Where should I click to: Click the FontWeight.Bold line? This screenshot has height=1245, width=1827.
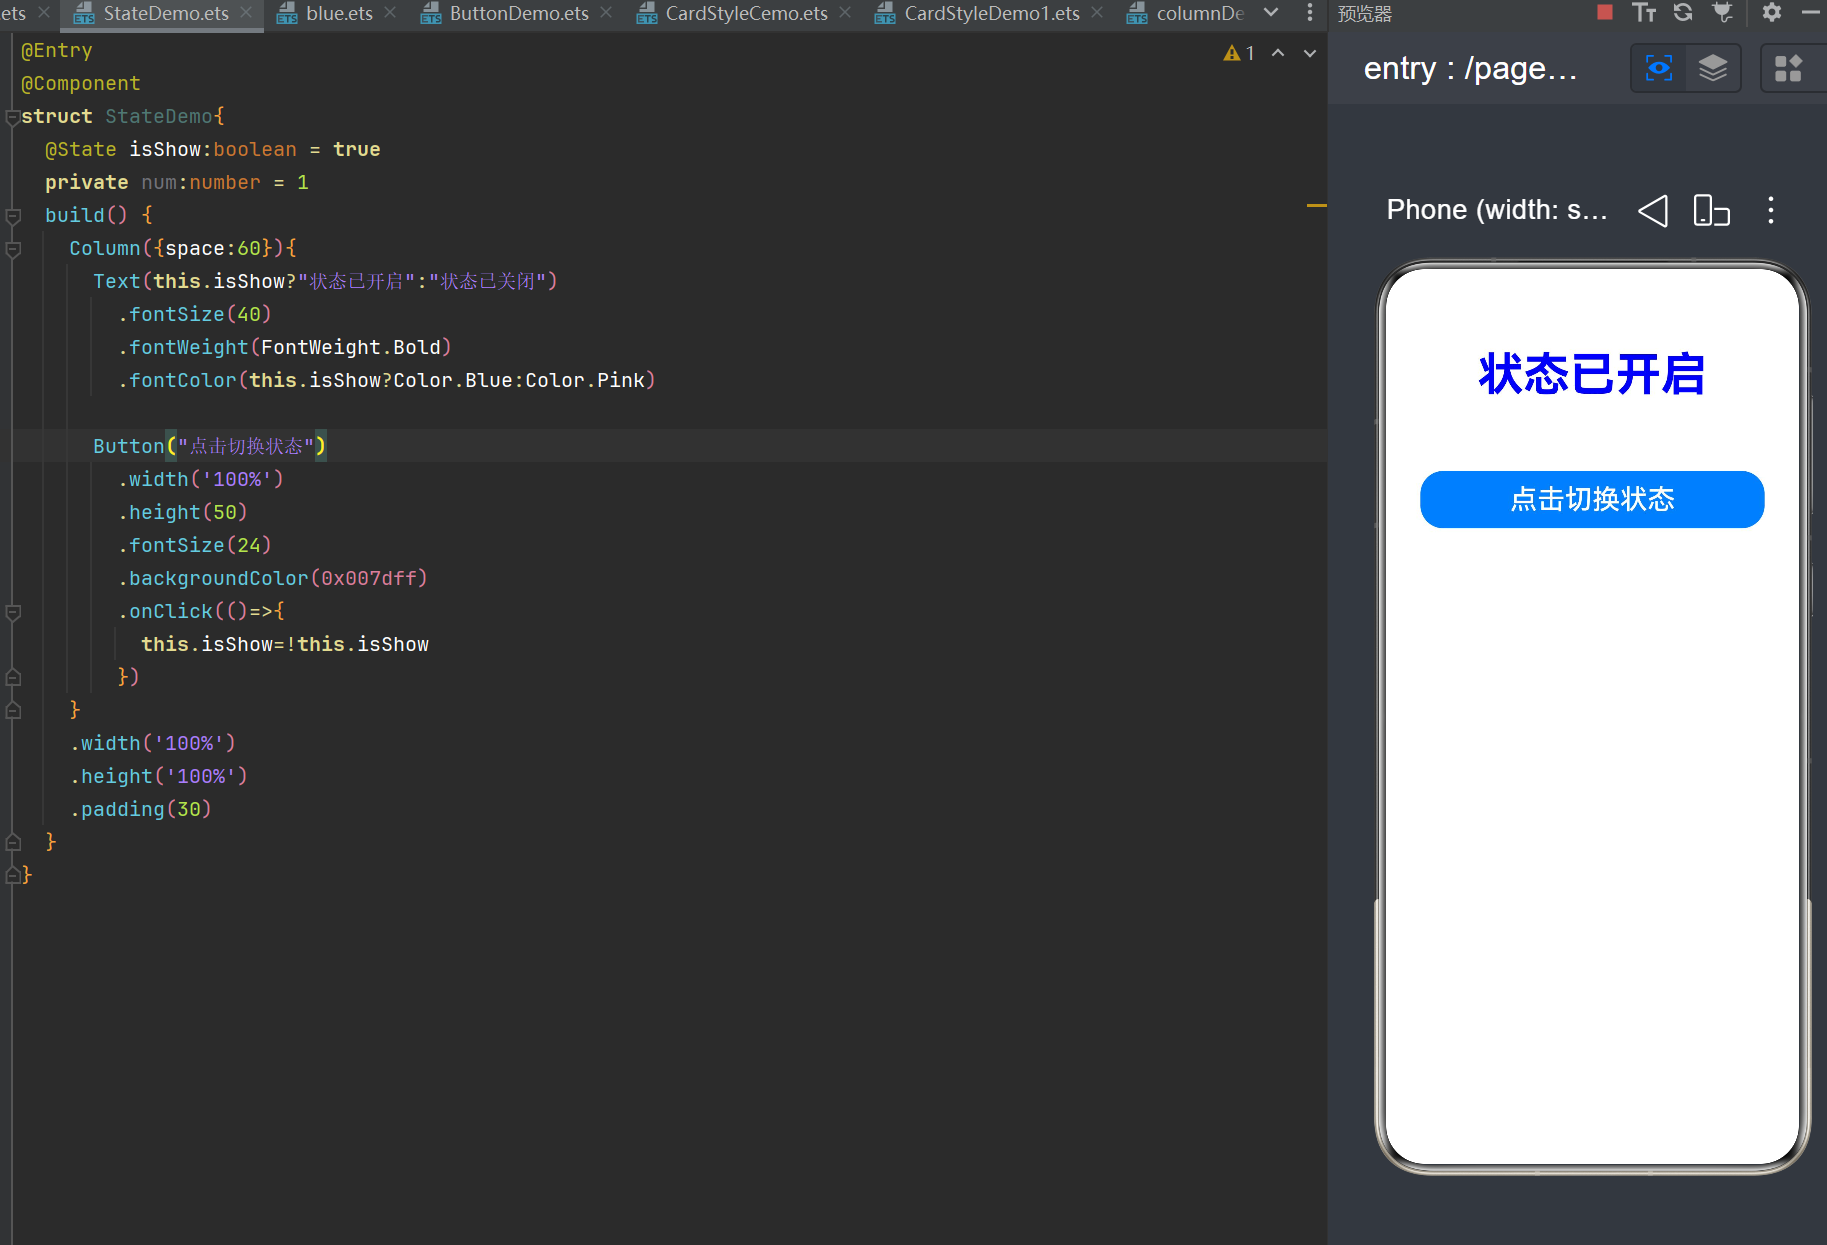(285, 347)
